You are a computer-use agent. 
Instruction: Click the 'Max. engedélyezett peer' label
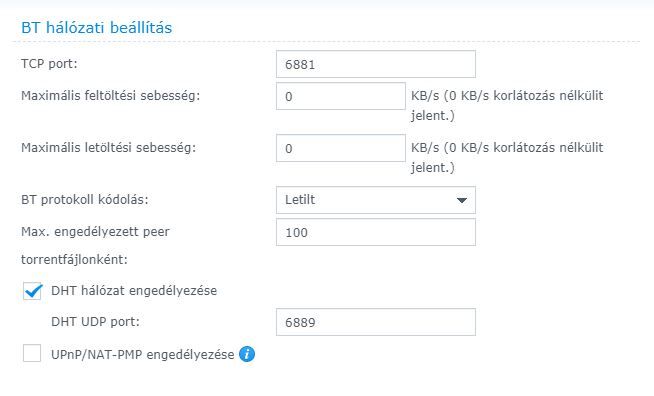pyautogui.click(x=95, y=232)
